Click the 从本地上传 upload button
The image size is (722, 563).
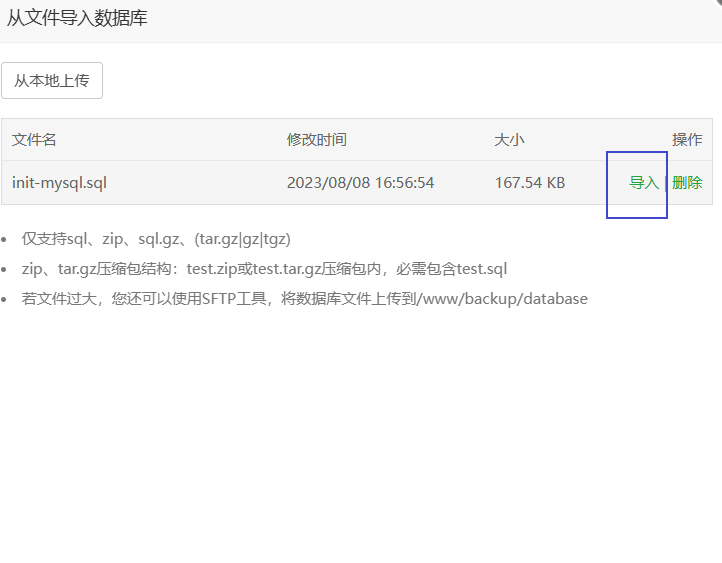[x=52, y=81]
